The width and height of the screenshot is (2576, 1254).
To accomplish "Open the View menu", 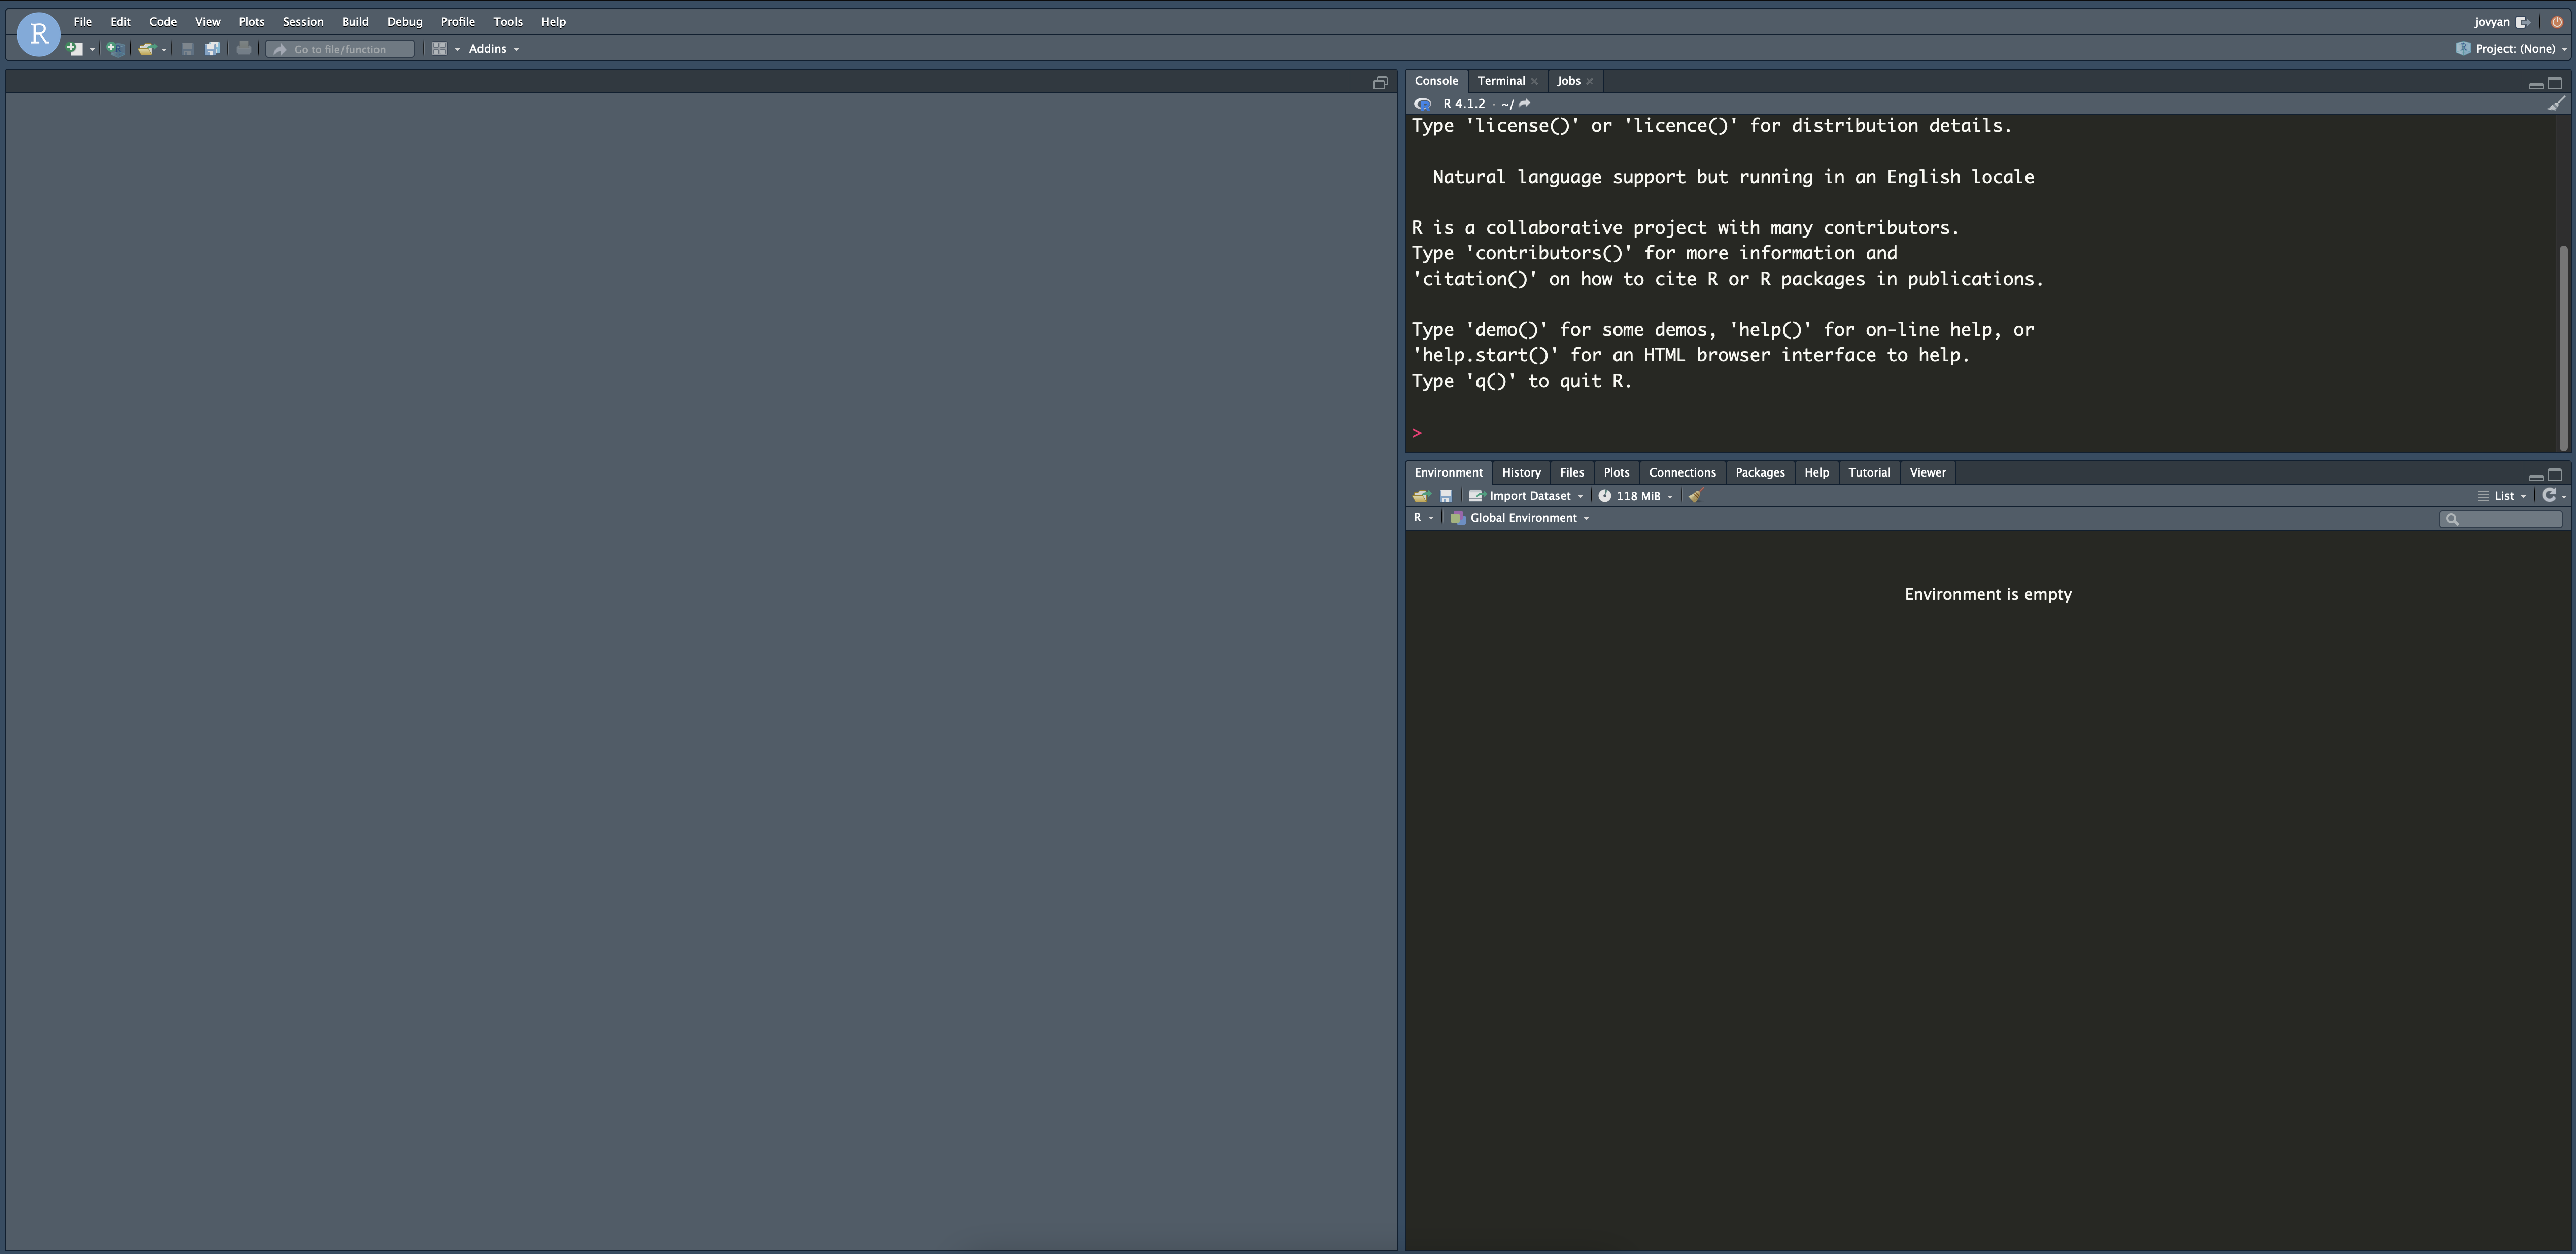I will (208, 21).
